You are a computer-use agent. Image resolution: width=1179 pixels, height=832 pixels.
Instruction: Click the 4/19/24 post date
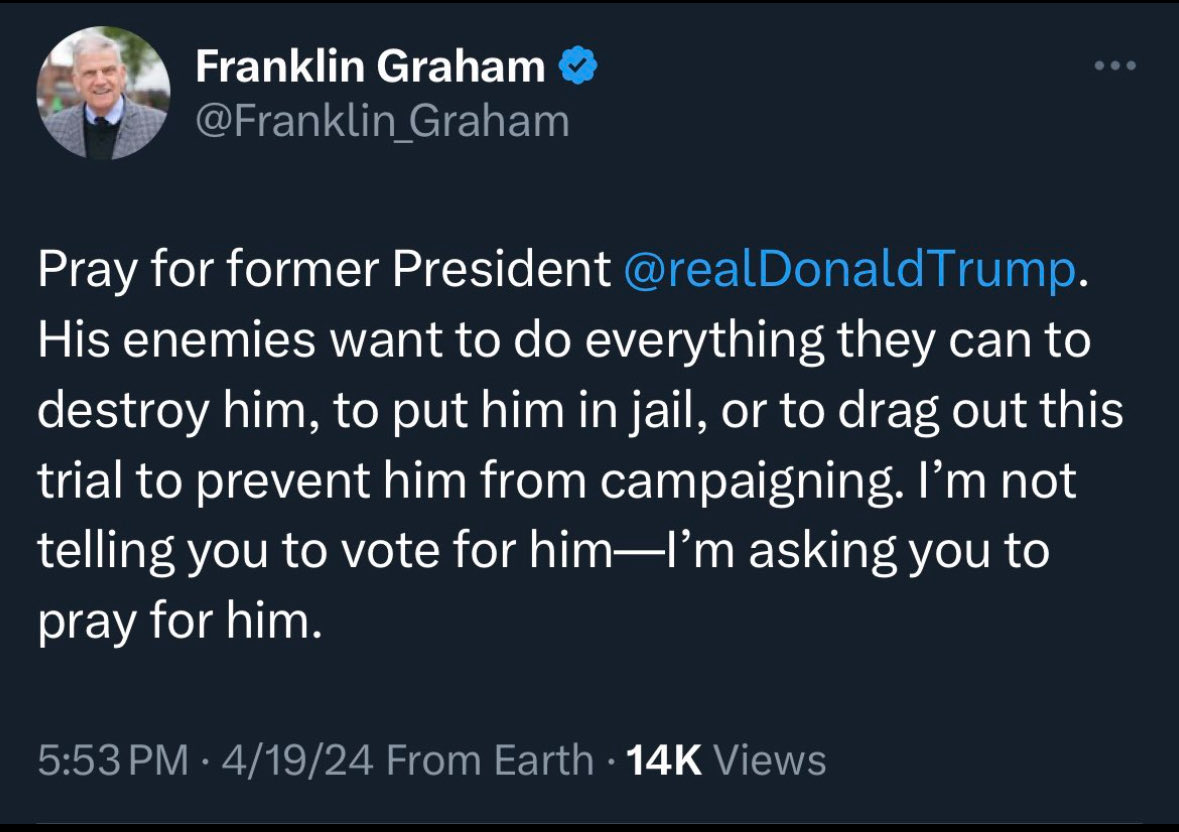pyautogui.click(x=298, y=760)
